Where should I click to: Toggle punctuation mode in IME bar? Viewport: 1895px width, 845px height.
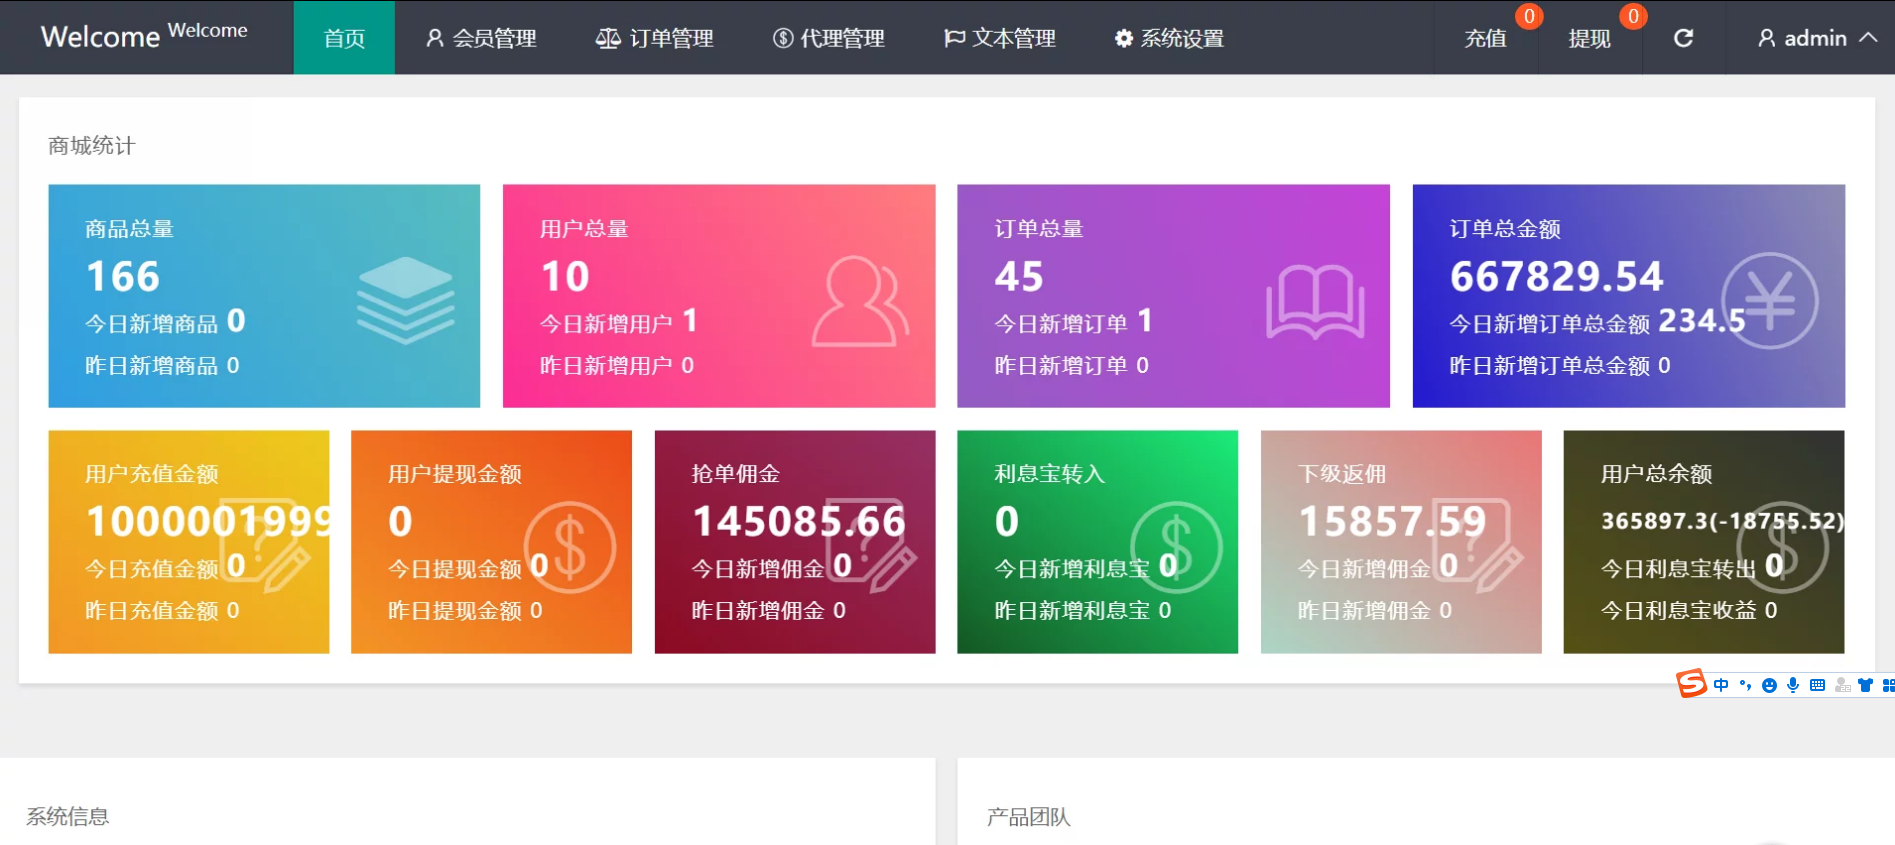(1745, 685)
